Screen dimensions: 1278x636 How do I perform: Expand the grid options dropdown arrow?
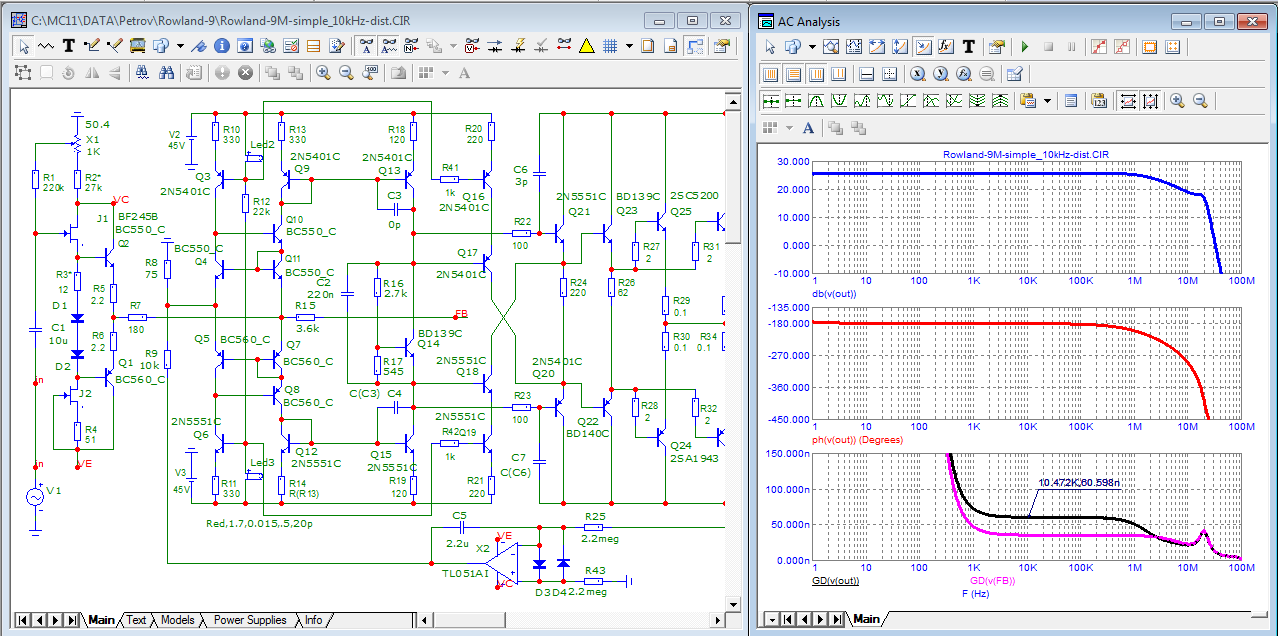[x=627, y=46]
